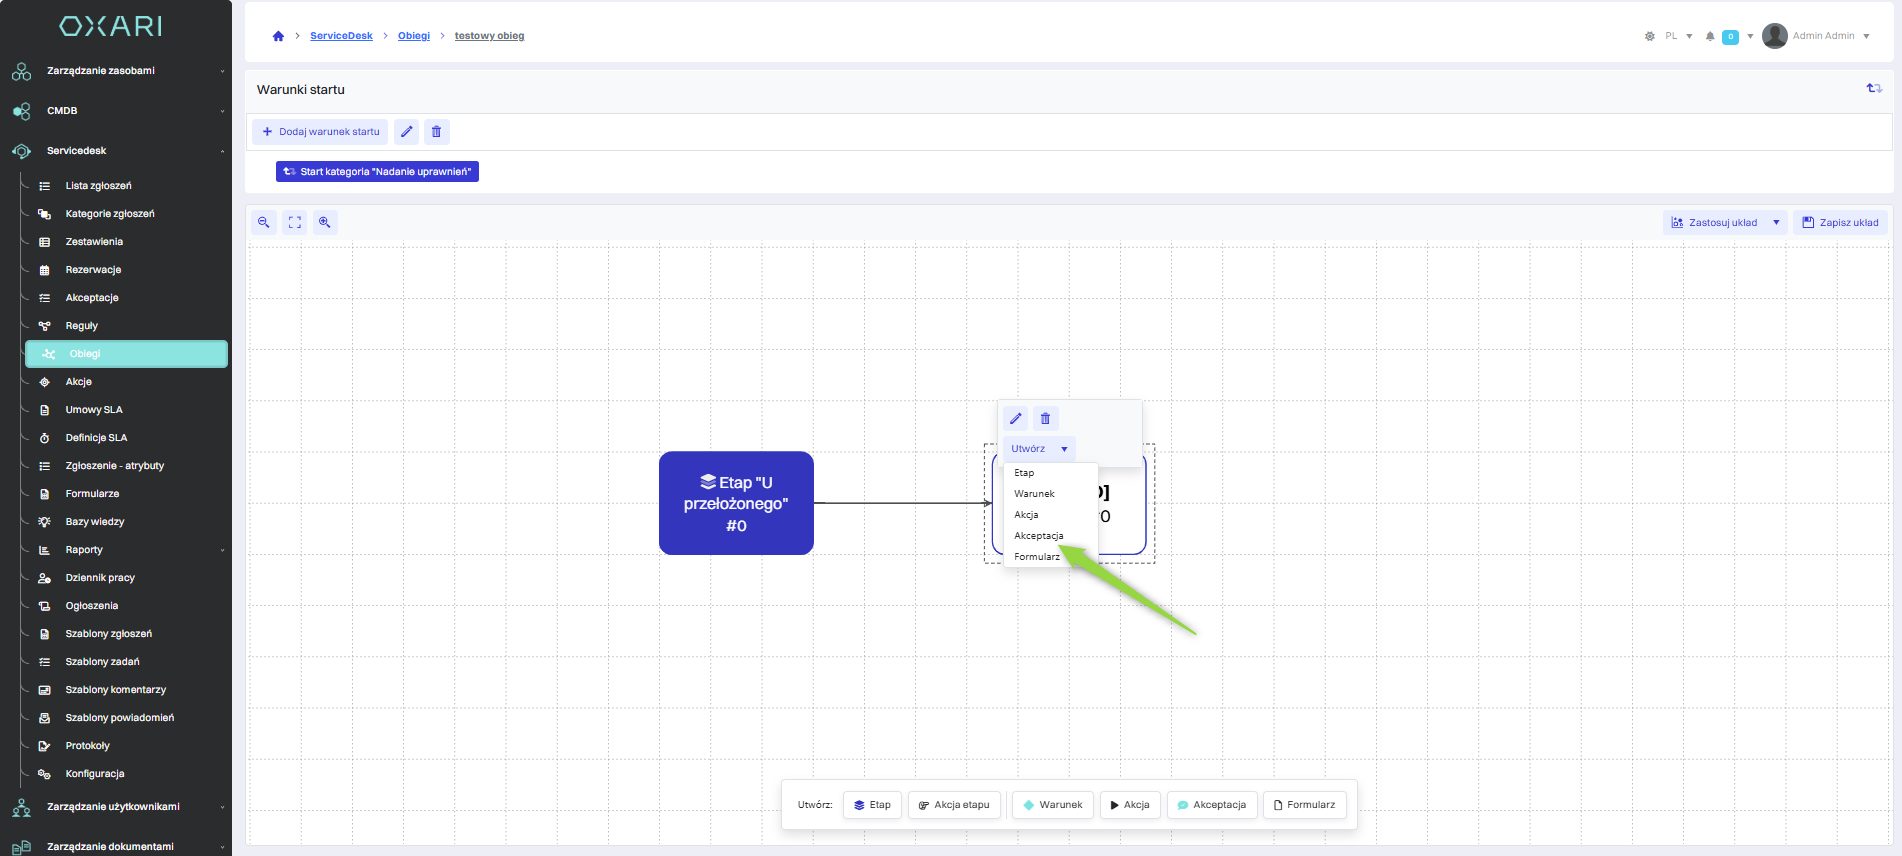Open the Utwórz dropdown on node

tap(1039, 449)
